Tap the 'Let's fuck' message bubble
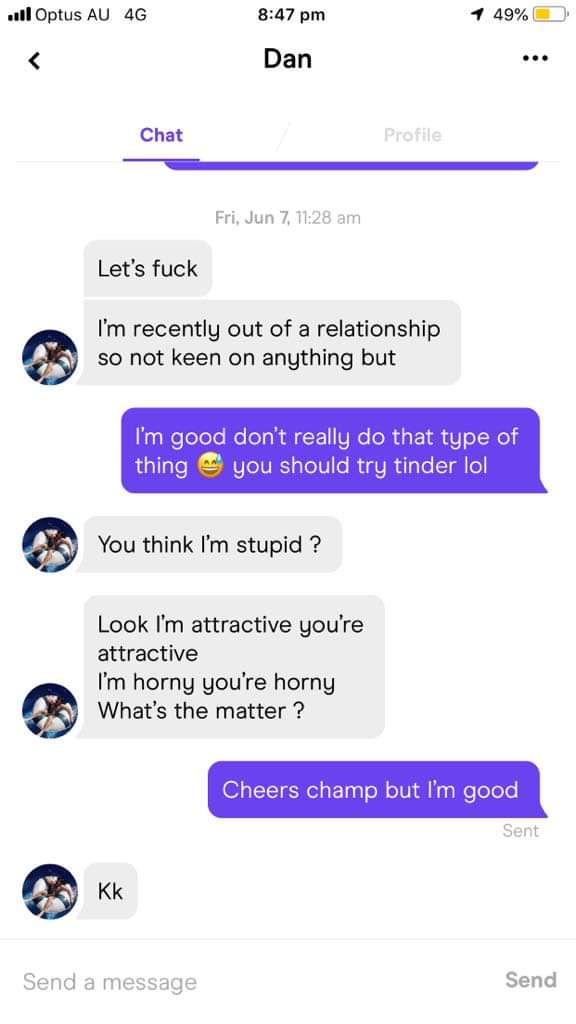The width and height of the screenshot is (576, 1024). [148, 268]
